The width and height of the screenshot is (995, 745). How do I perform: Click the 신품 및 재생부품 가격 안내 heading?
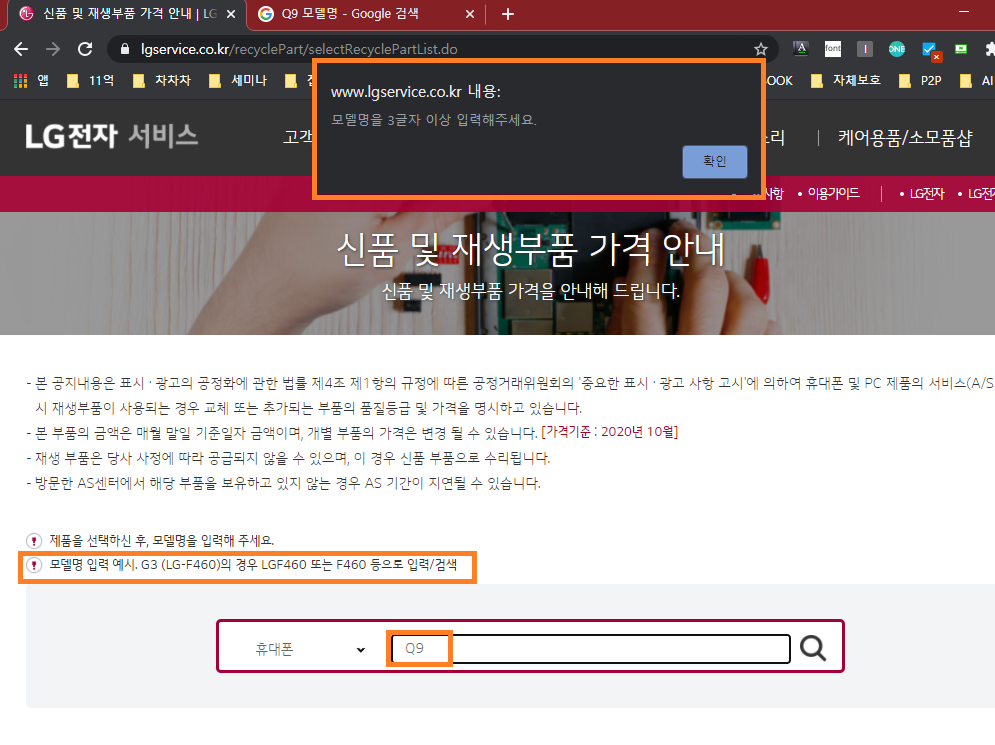pos(530,249)
